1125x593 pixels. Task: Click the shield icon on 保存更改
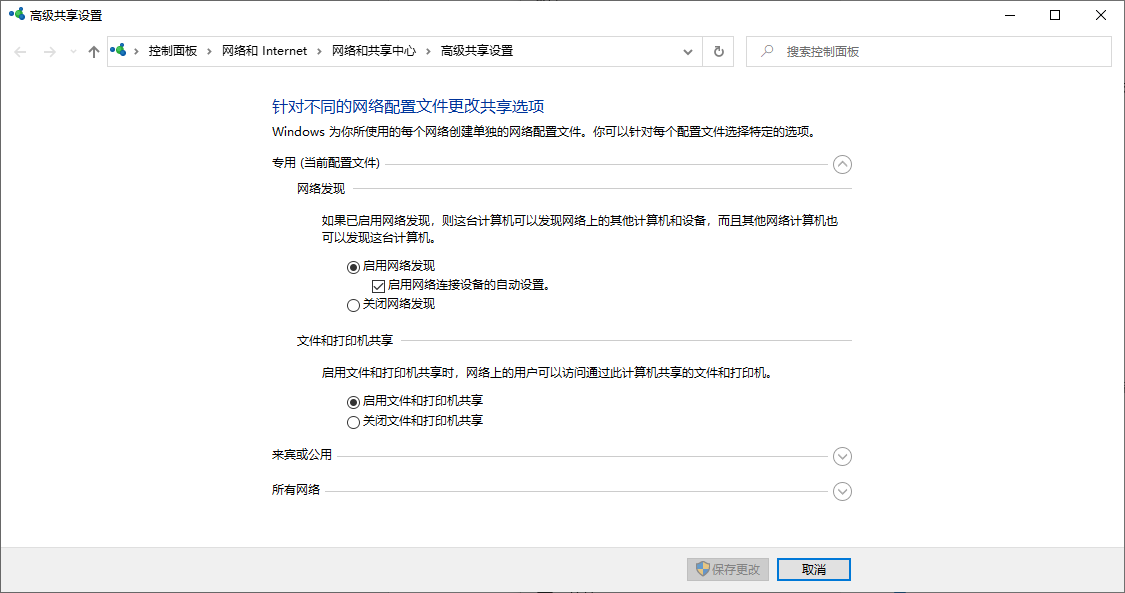702,569
